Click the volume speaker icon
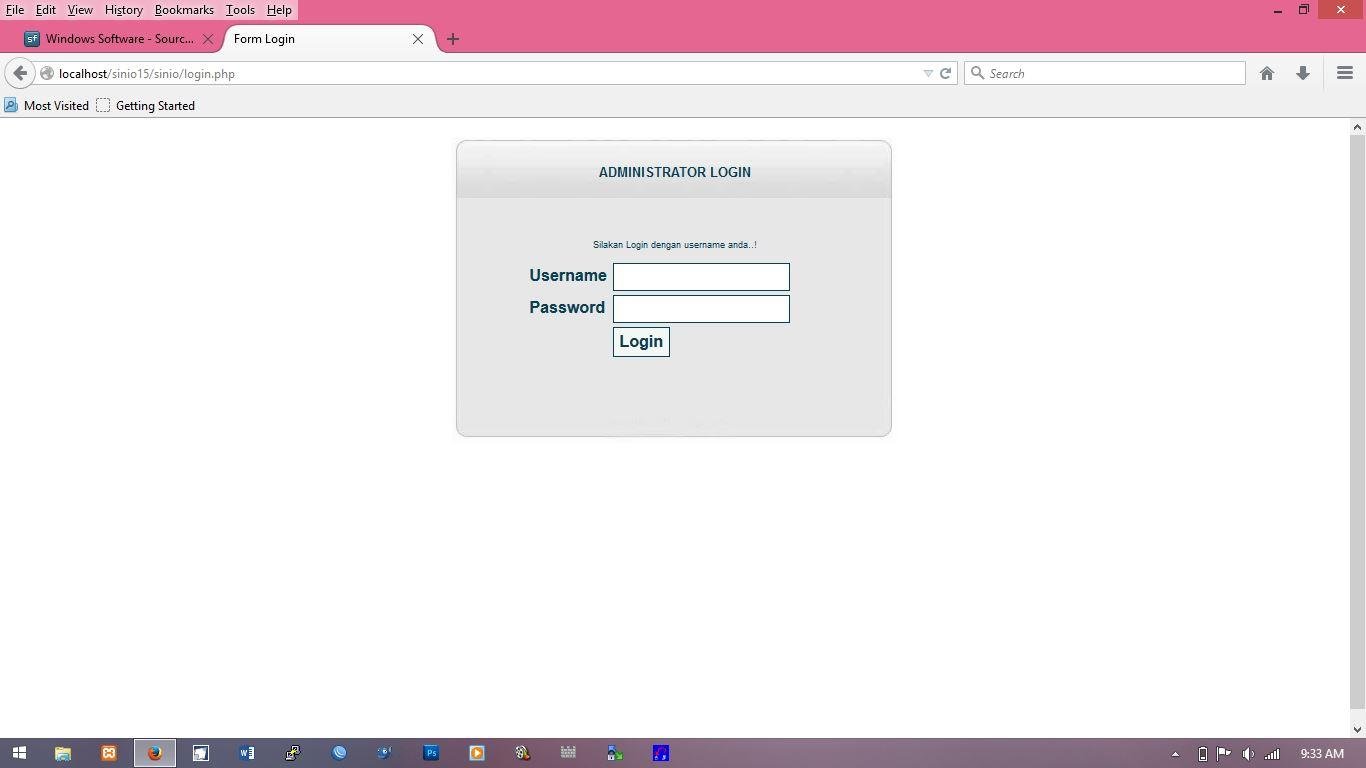 pyautogui.click(x=1248, y=754)
